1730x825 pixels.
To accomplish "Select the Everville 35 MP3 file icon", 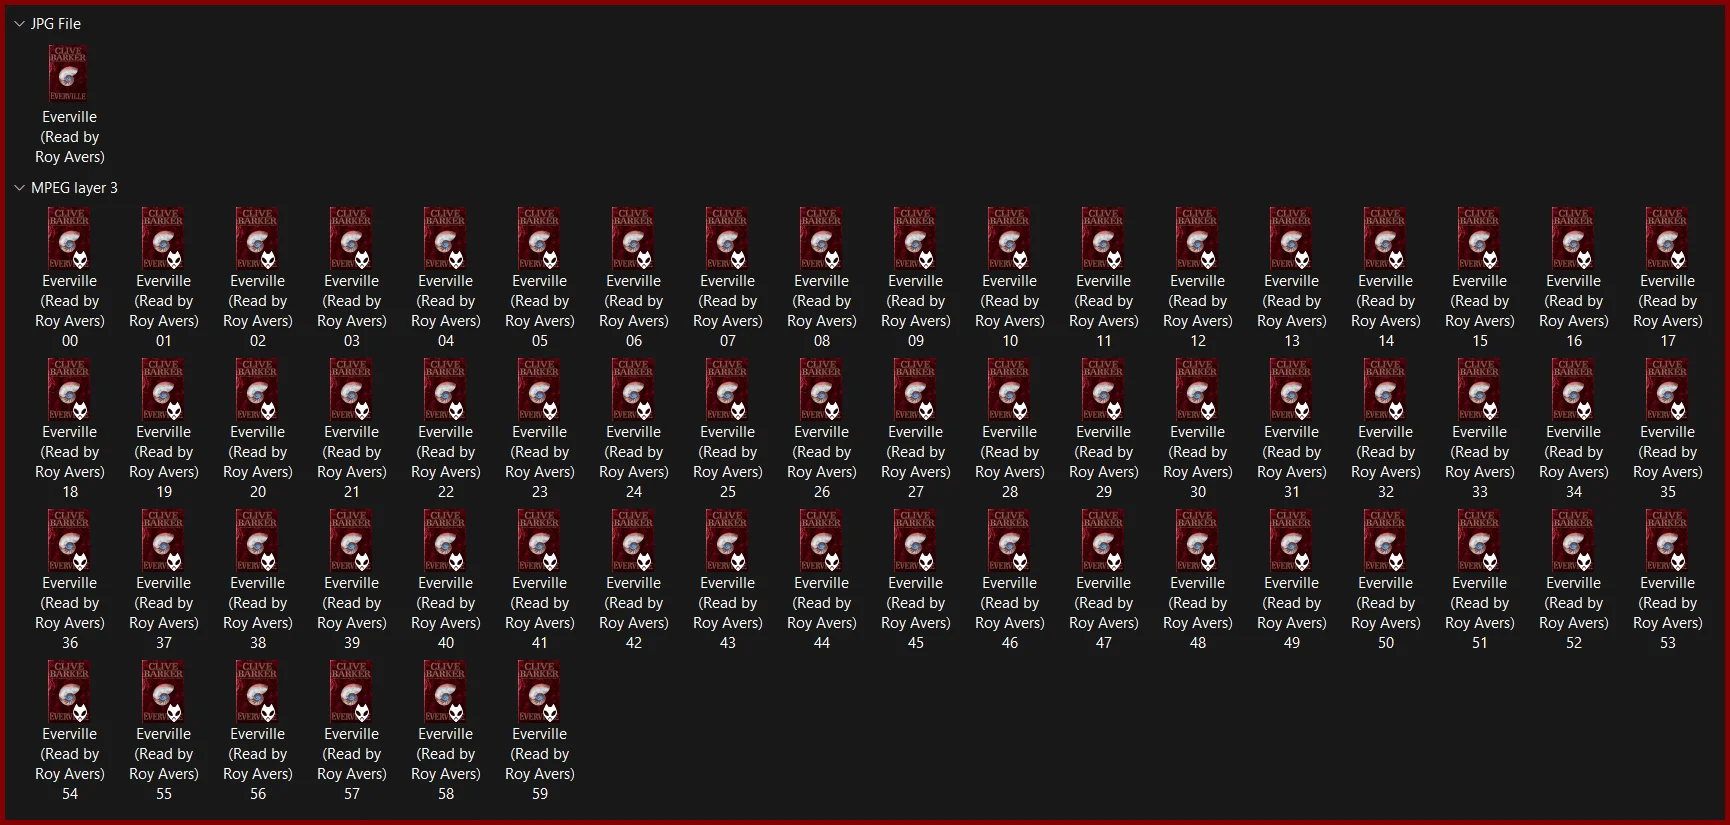I will [x=1667, y=389].
